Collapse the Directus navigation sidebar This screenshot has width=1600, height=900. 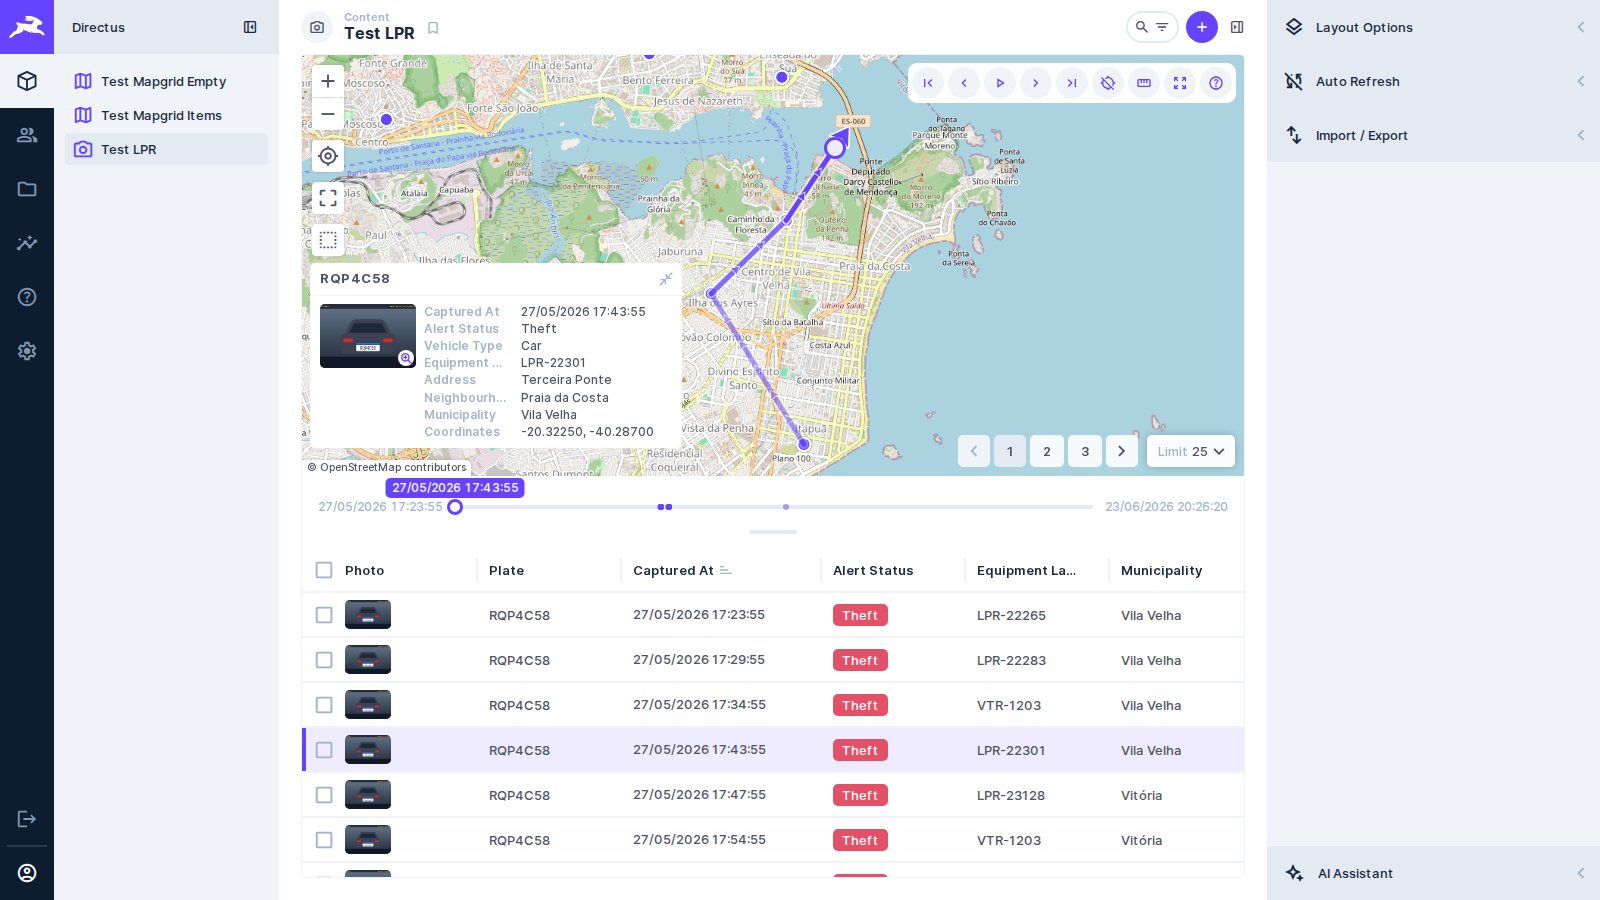click(250, 27)
